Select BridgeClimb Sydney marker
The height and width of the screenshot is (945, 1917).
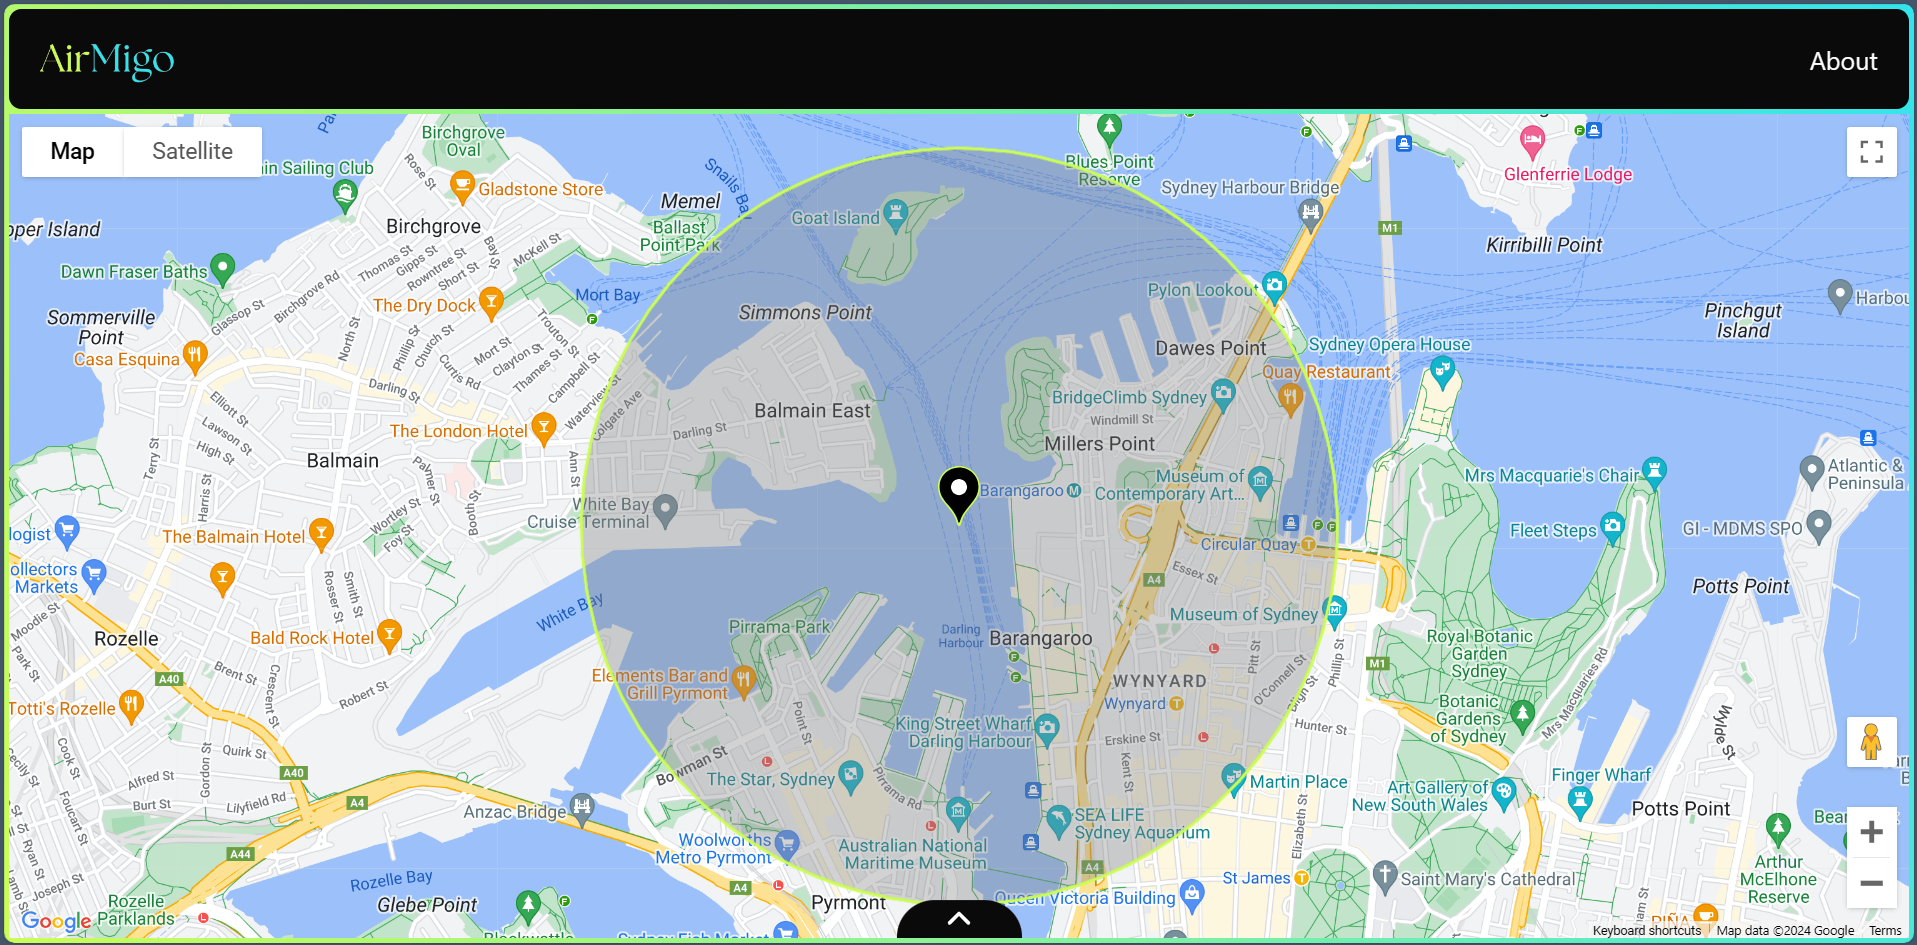coord(1222,394)
